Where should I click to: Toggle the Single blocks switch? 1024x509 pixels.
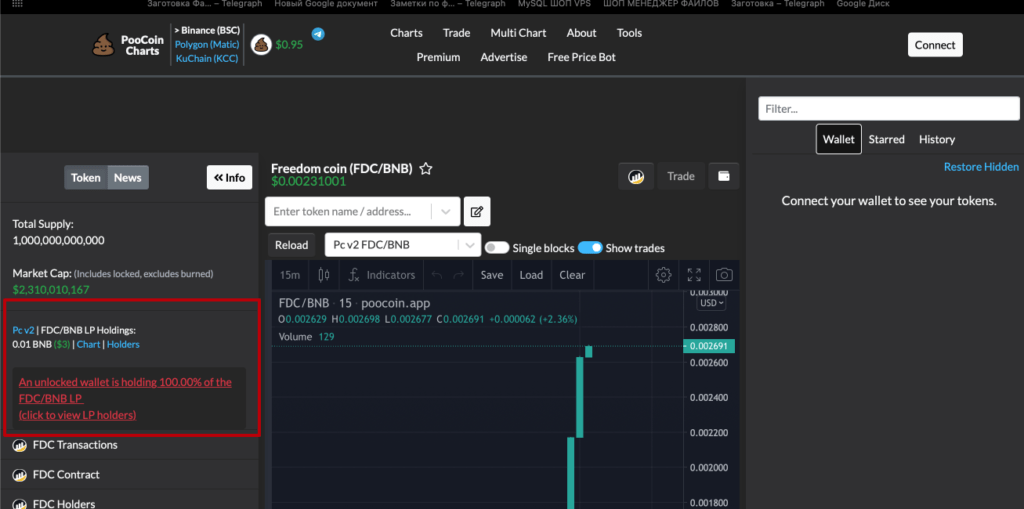497,248
